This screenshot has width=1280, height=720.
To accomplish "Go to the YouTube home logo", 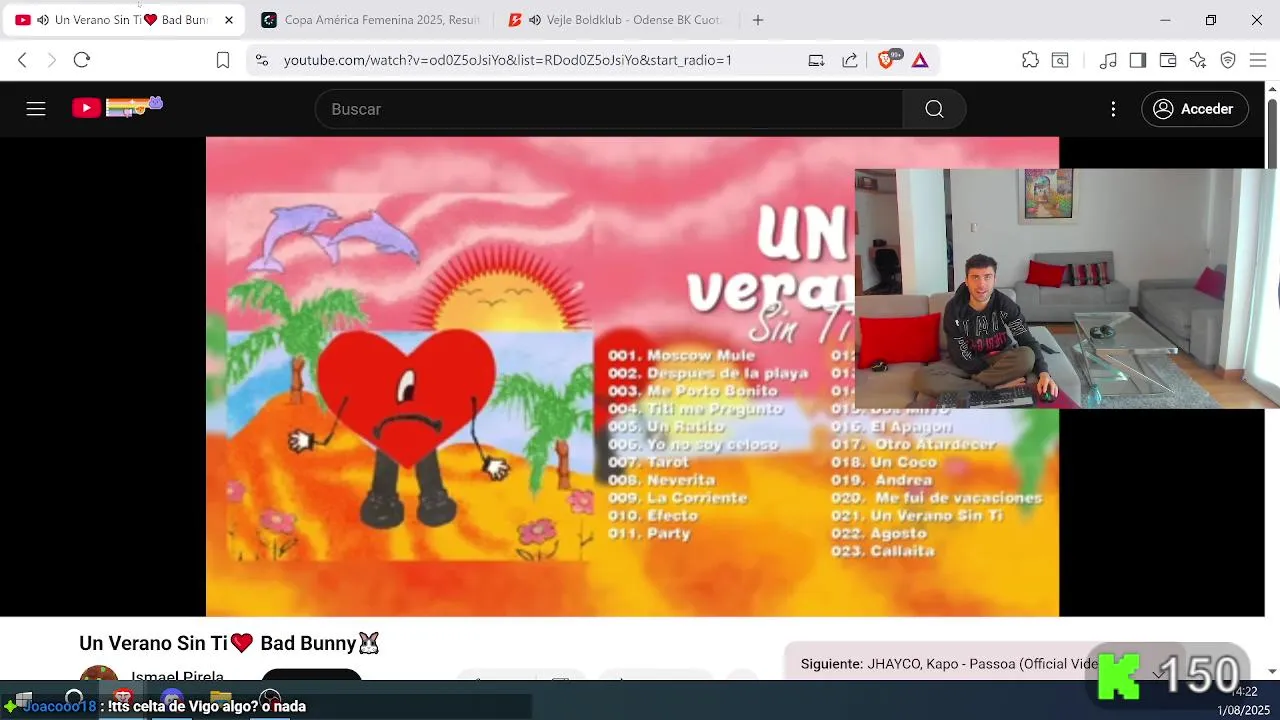I will click(117, 107).
